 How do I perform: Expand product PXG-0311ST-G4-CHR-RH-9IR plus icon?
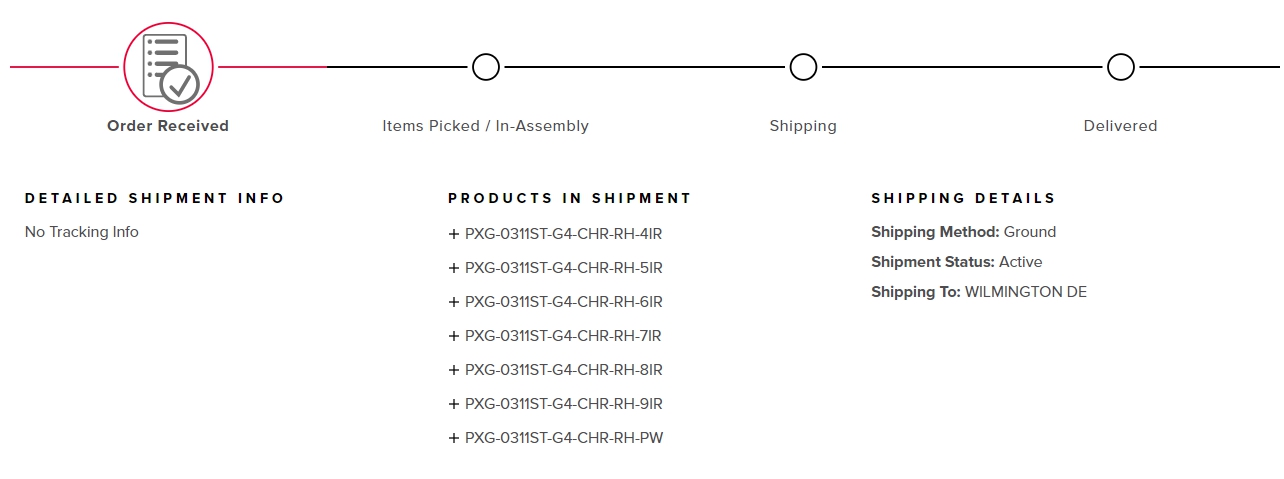click(454, 404)
